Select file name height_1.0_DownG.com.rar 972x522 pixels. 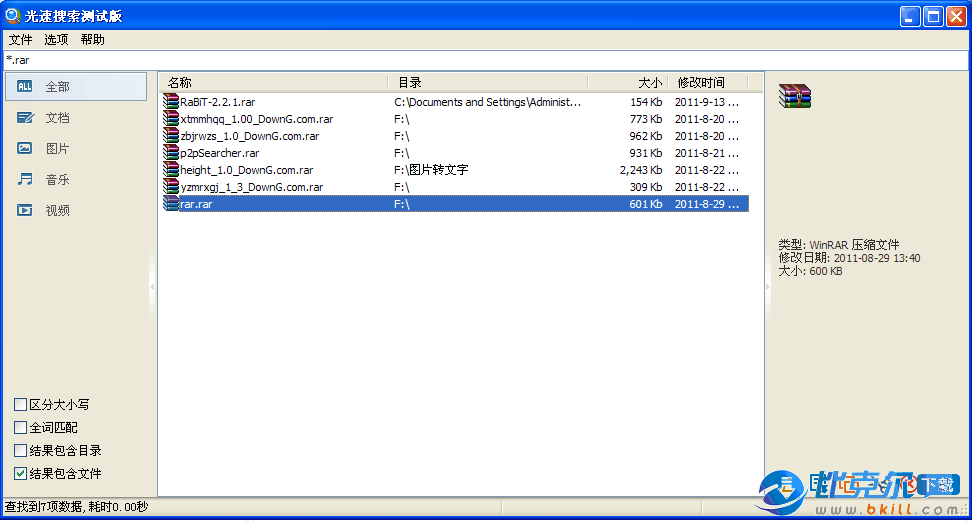(x=247, y=170)
